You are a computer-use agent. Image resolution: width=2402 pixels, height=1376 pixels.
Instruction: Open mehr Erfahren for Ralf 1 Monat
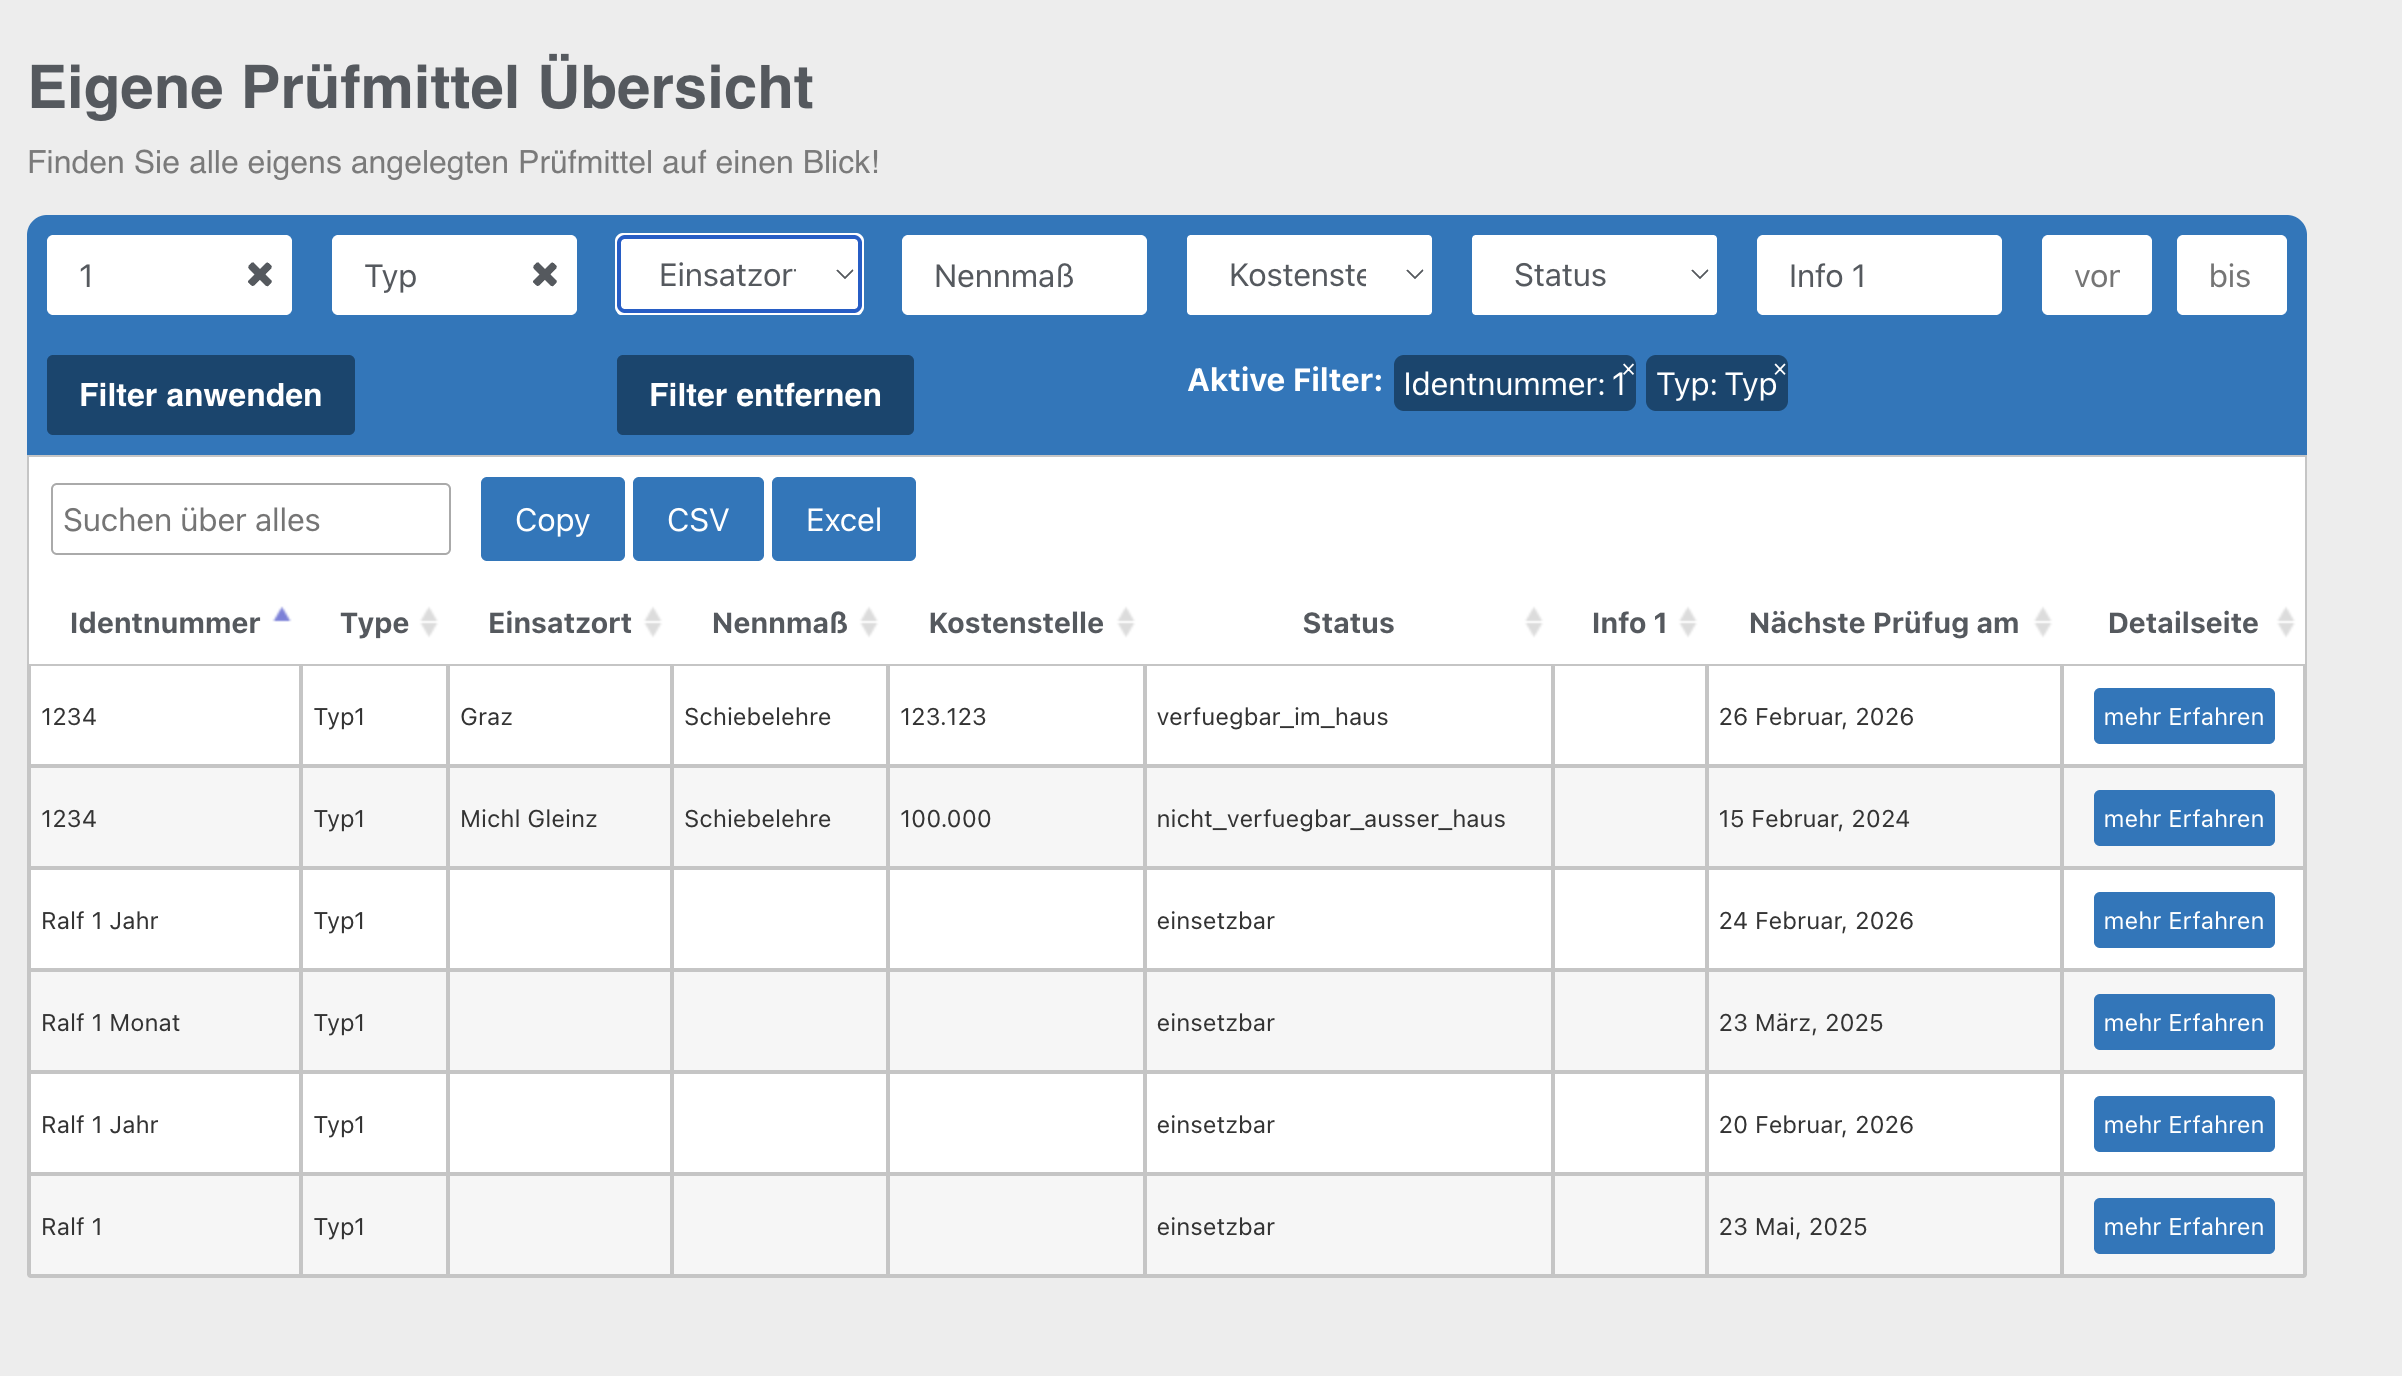pos(2183,1022)
